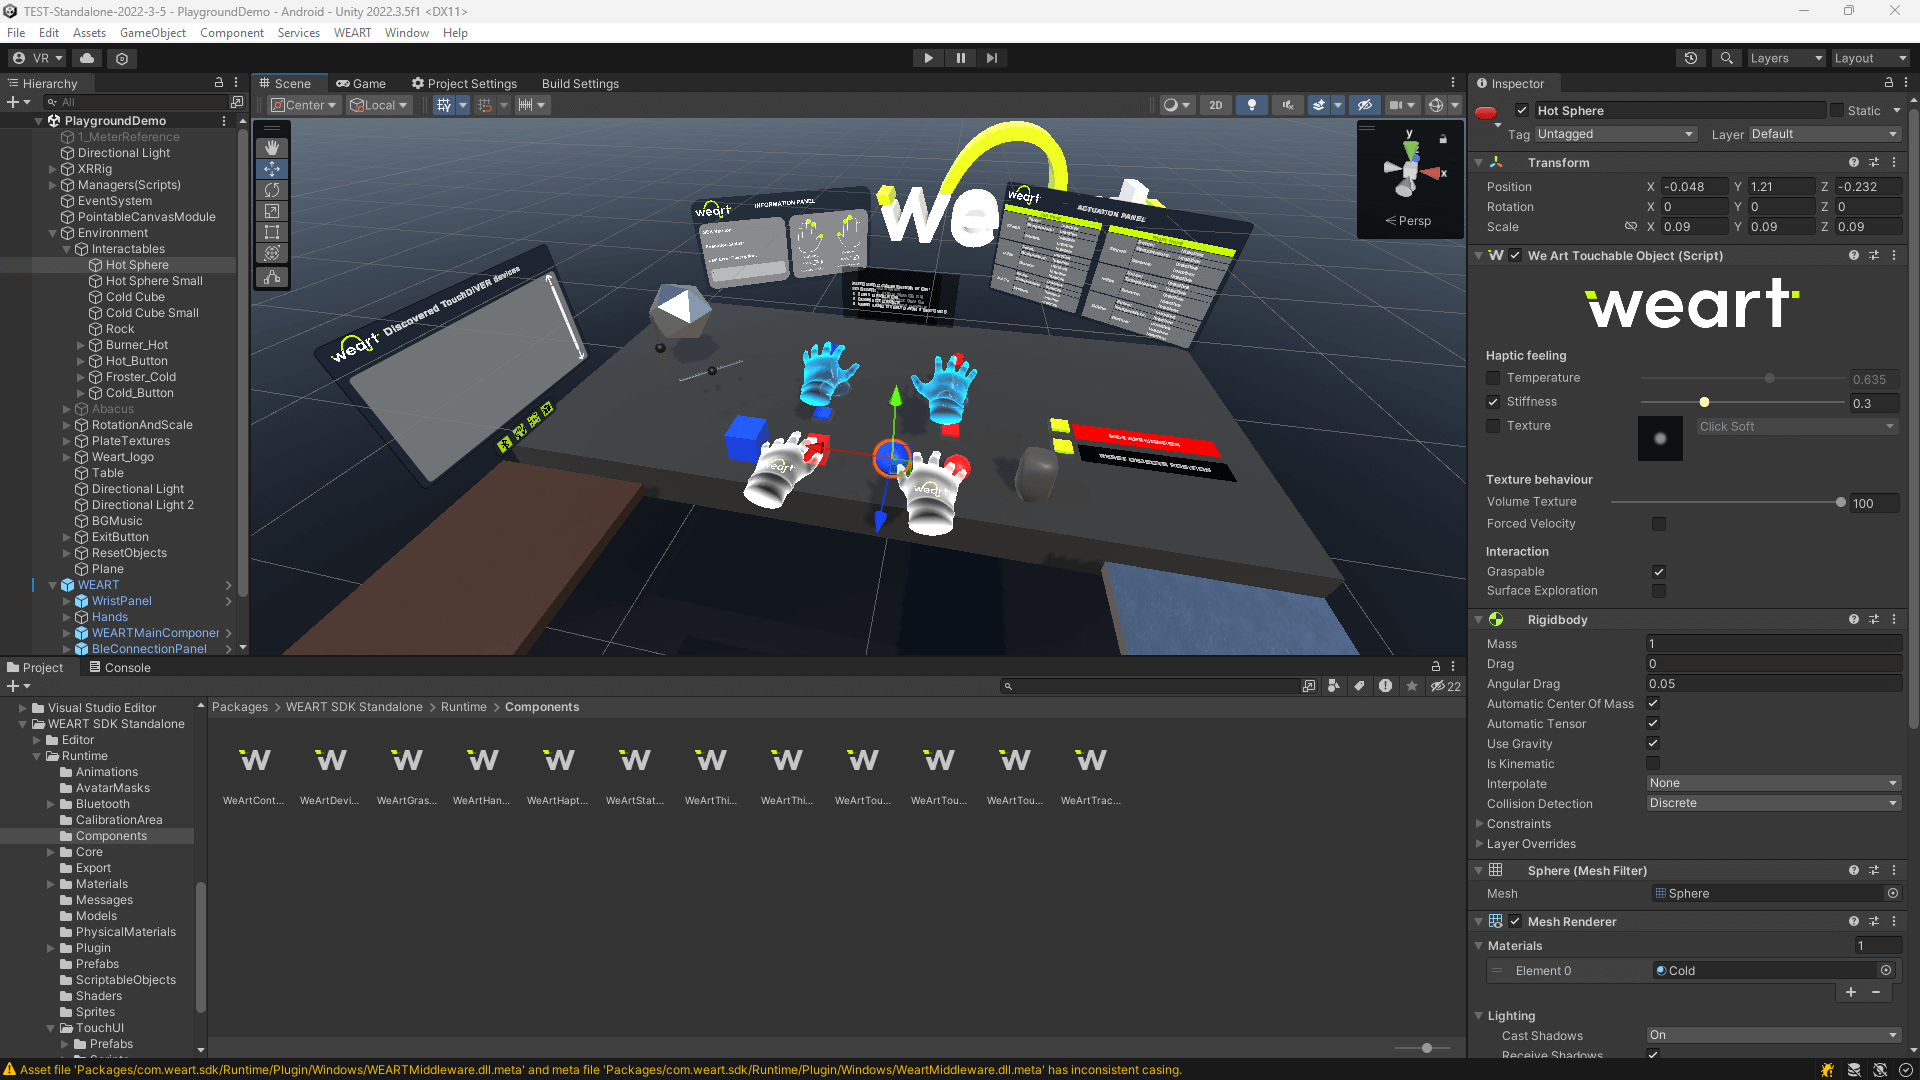Enable the Temperature haptic checkbox

[1493, 378]
